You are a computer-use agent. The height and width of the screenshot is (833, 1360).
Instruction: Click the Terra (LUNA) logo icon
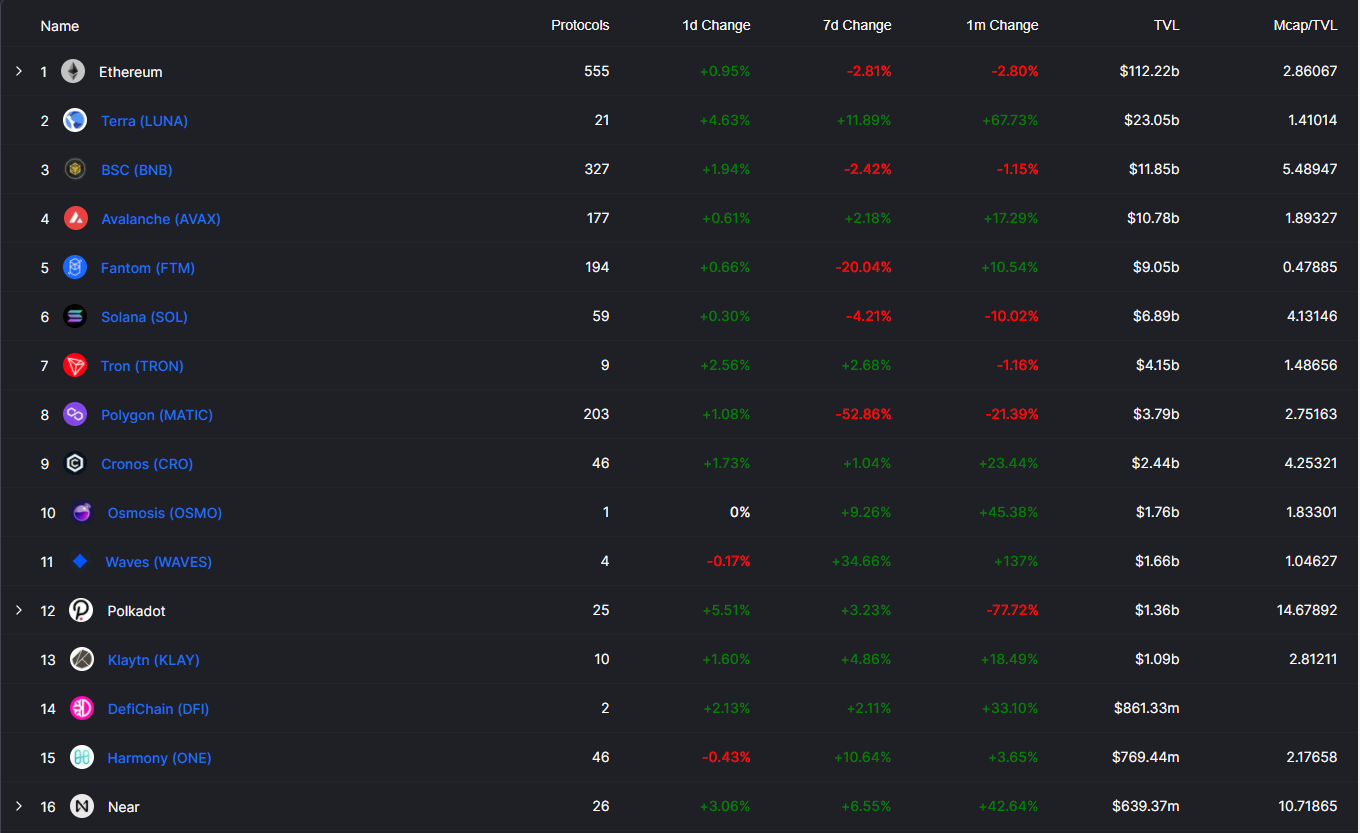point(75,120)
